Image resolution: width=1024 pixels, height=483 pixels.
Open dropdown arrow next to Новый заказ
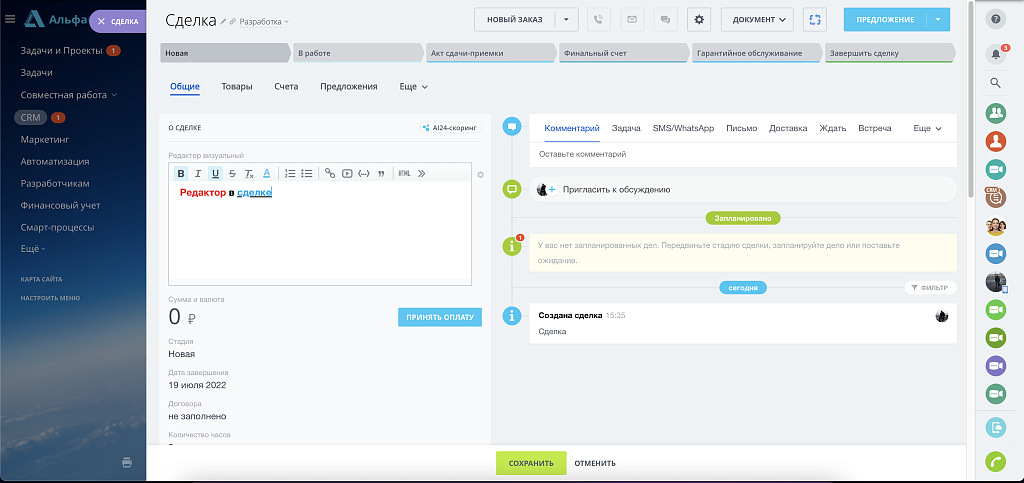(567, 19)
